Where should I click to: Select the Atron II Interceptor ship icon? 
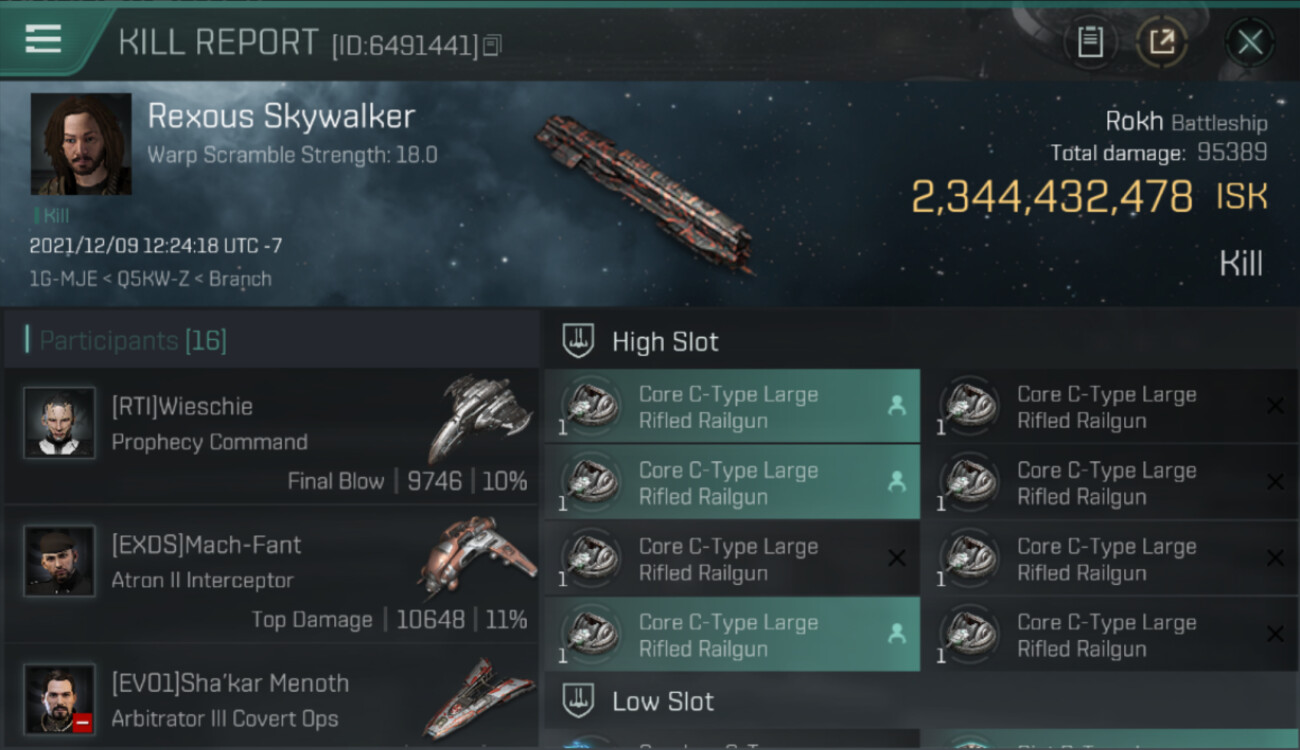[x=477, y=556]
